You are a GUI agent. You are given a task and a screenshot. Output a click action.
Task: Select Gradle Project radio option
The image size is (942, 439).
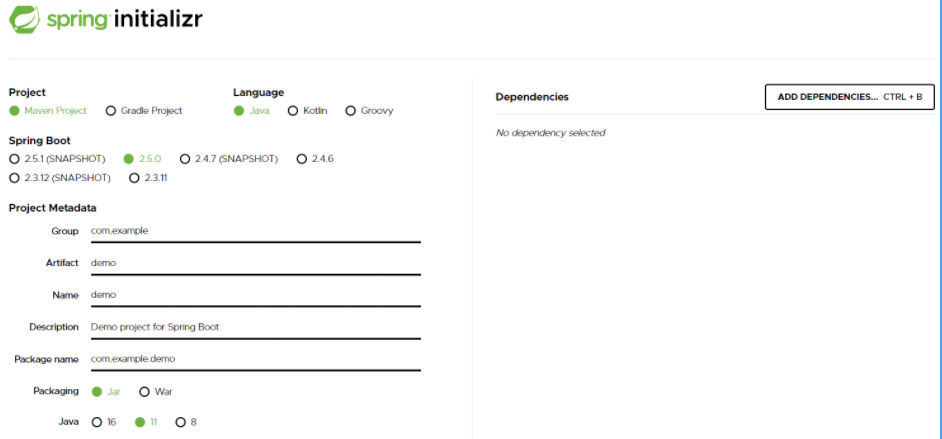[x=144, y=111]
